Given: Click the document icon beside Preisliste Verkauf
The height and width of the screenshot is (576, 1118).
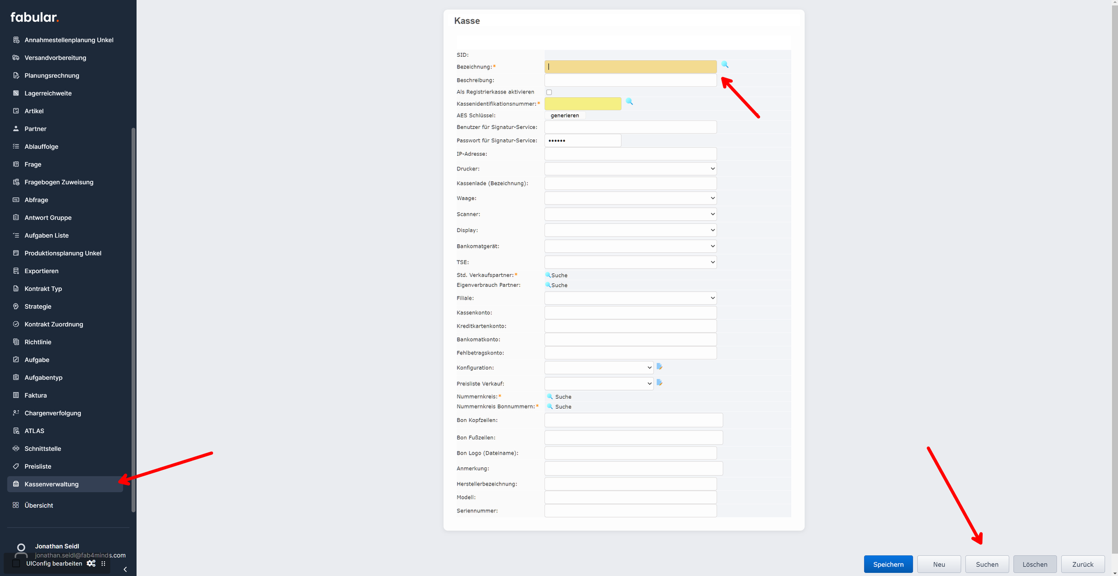Looking at the screenshot, I should 659,383.
